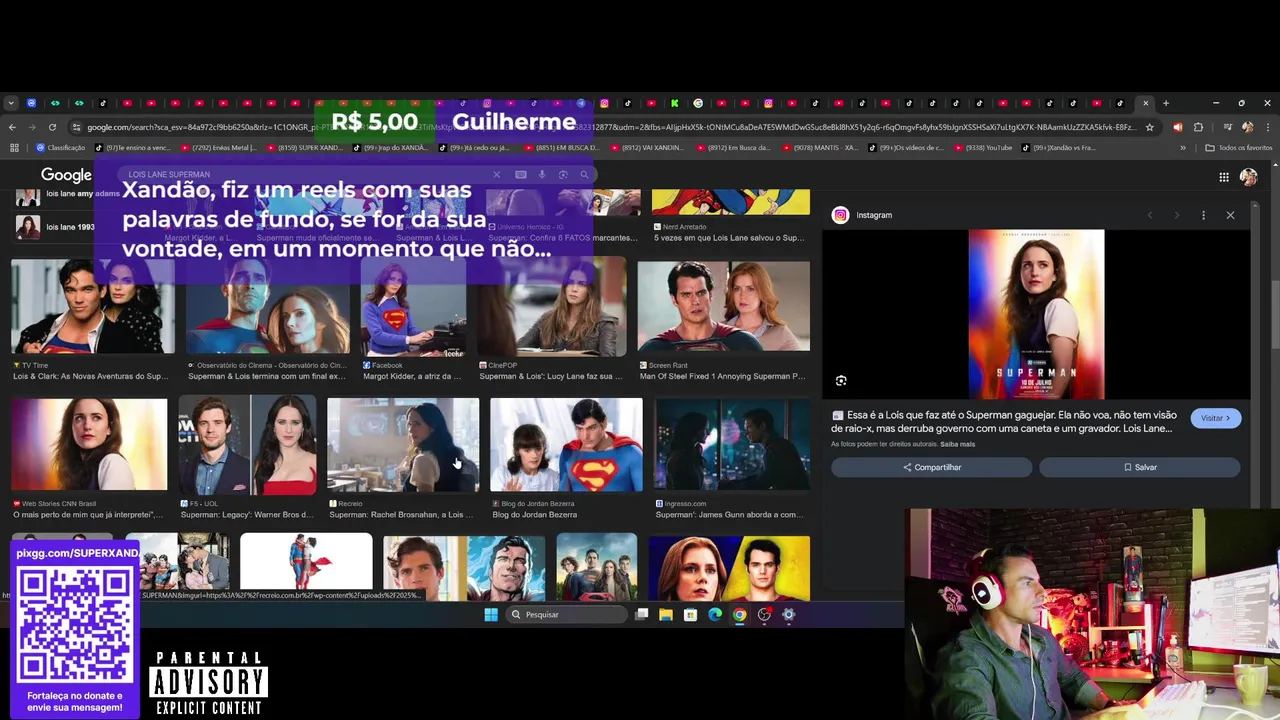Open the Google account avatar
The image size is (1280, 720).
(x=1249, y=177)
